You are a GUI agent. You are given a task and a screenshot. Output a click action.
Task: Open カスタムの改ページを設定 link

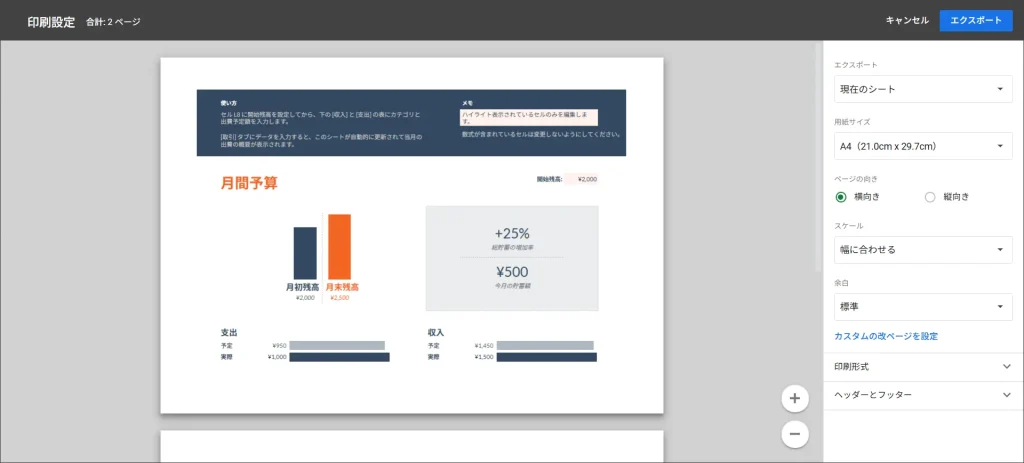pos(886,336)
